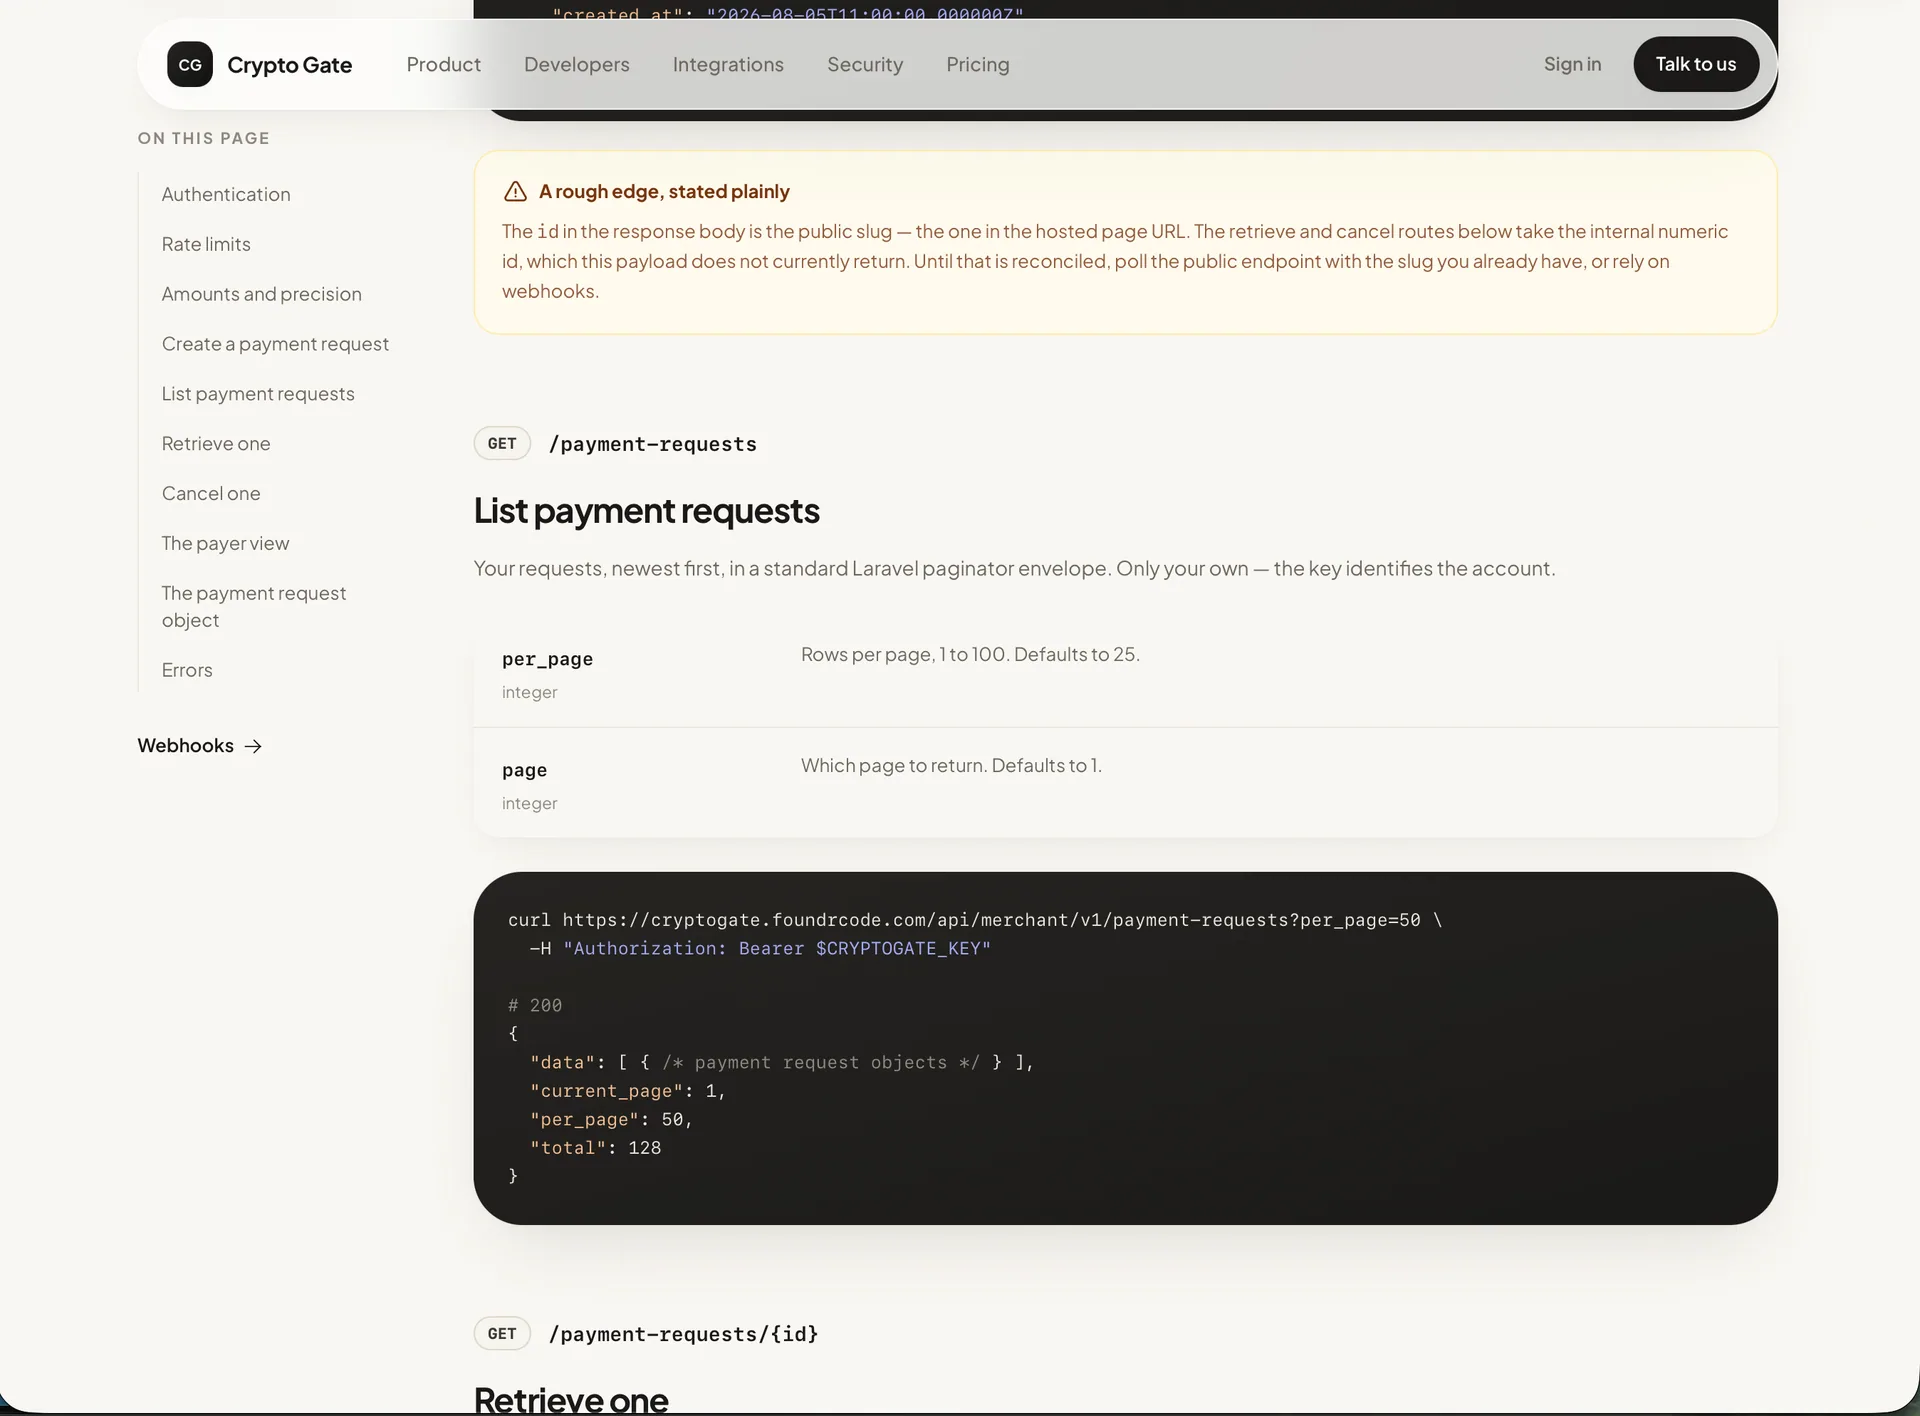1920x1416 pixels.
Task: Click the "current_page": 1 line in code
Action: (x=628, y=1091)
